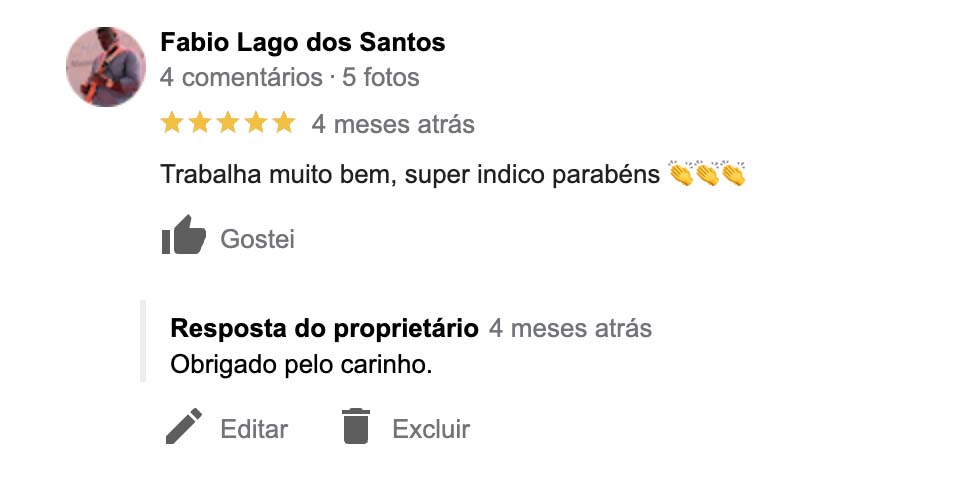Viewport: 980px width, 486px height.
Task: Select the fourth rating star
Action: click(x=256, y=123)
